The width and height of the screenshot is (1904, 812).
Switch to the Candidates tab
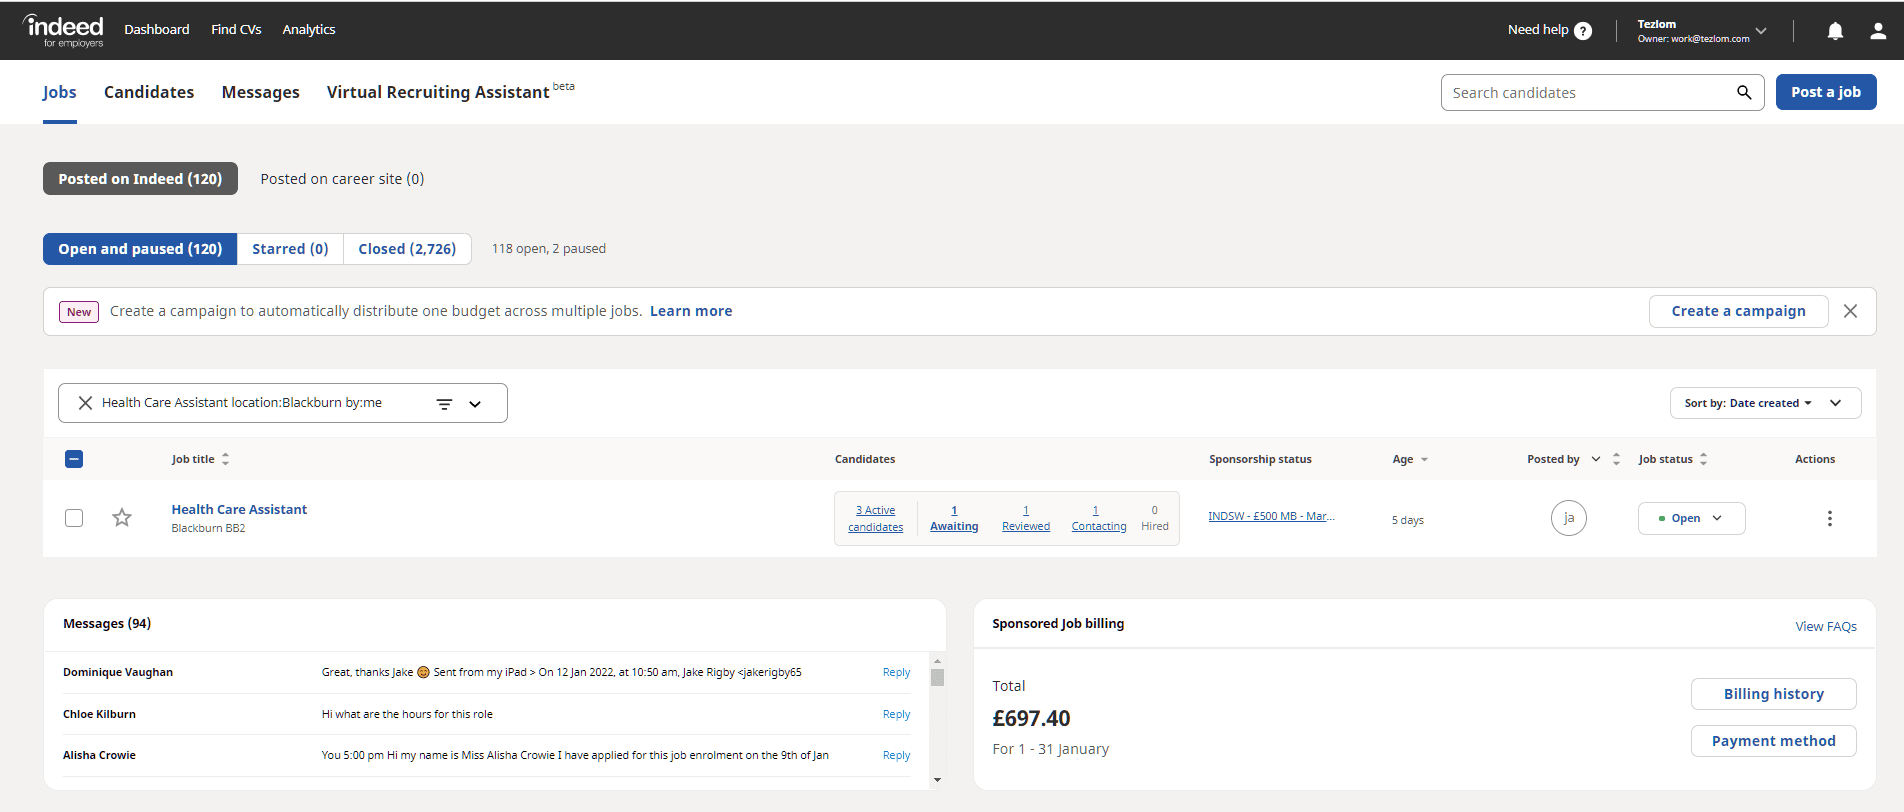coord(149,92)
